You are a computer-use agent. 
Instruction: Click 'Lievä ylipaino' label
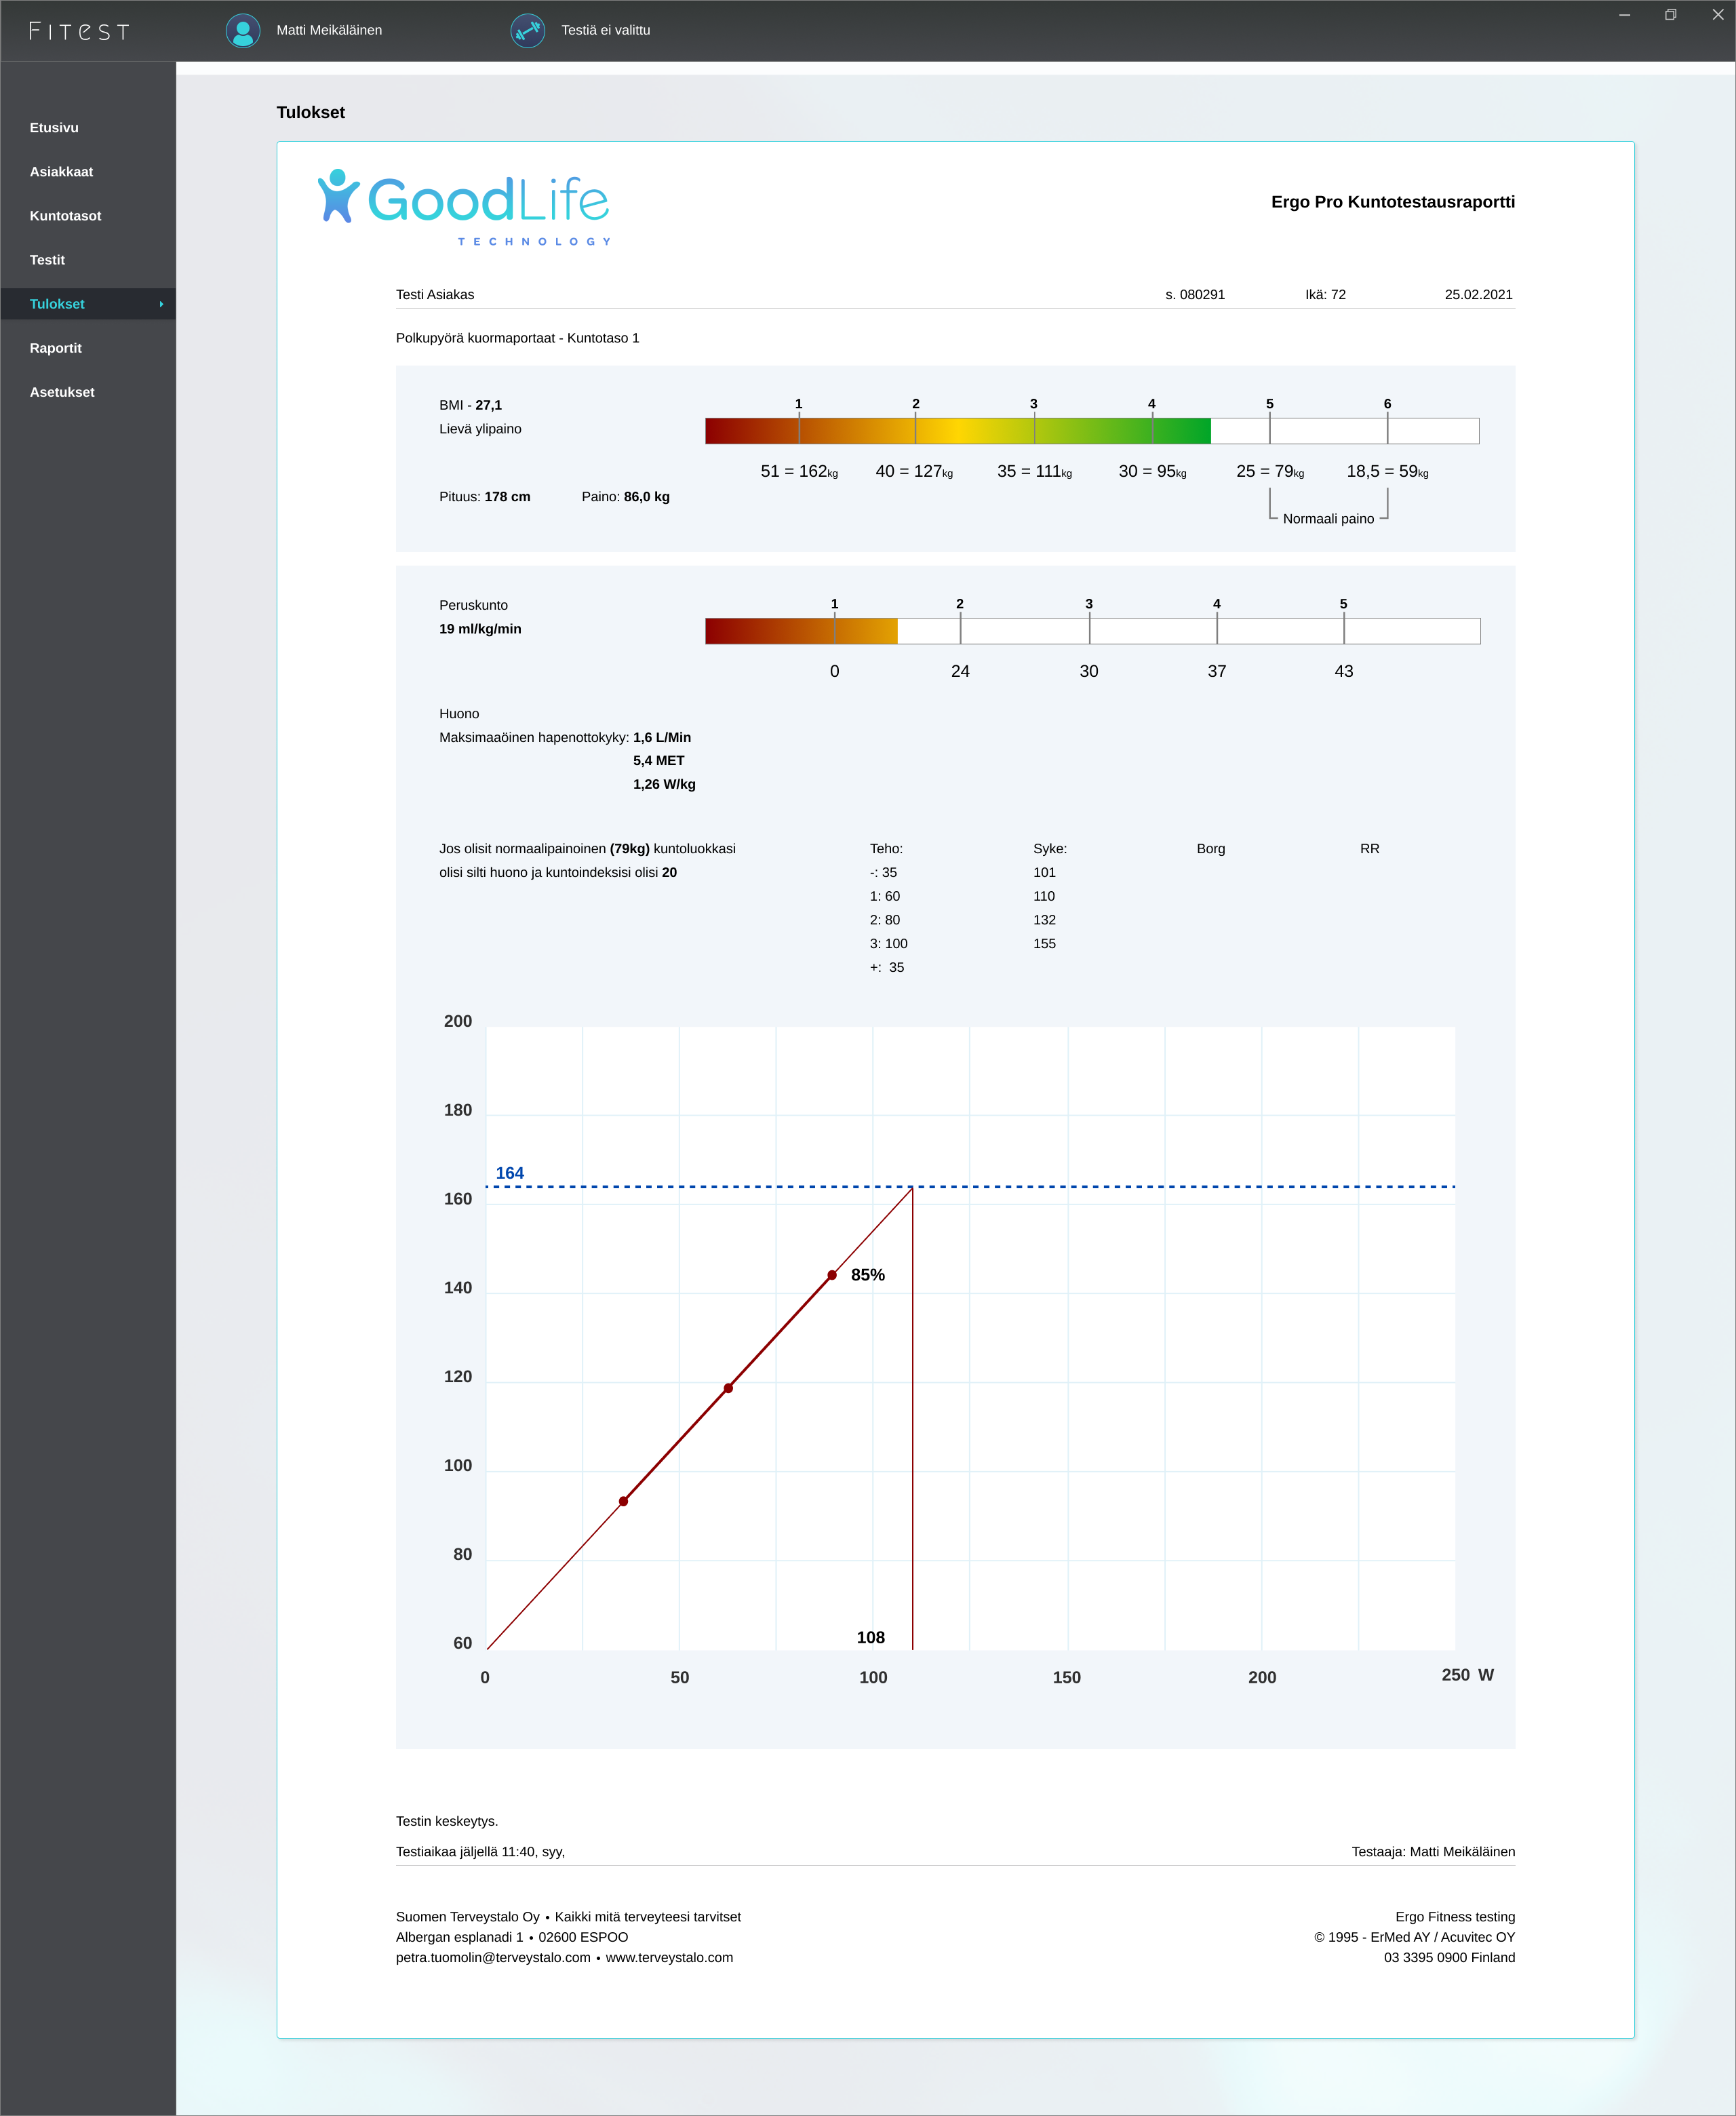(480, 429)
